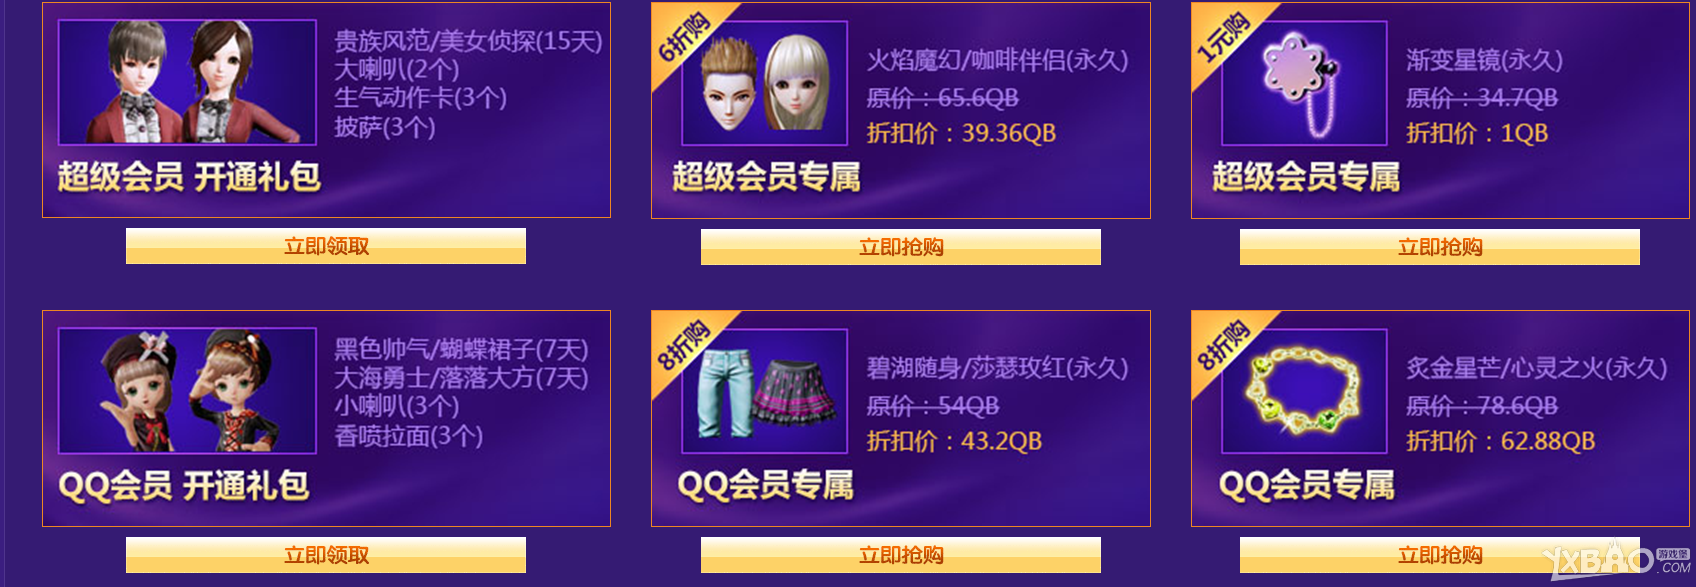Select the gold green gem bracelet thumbnail
This screenshot has width=1696, height=587.
click(x=1304, y=391)
